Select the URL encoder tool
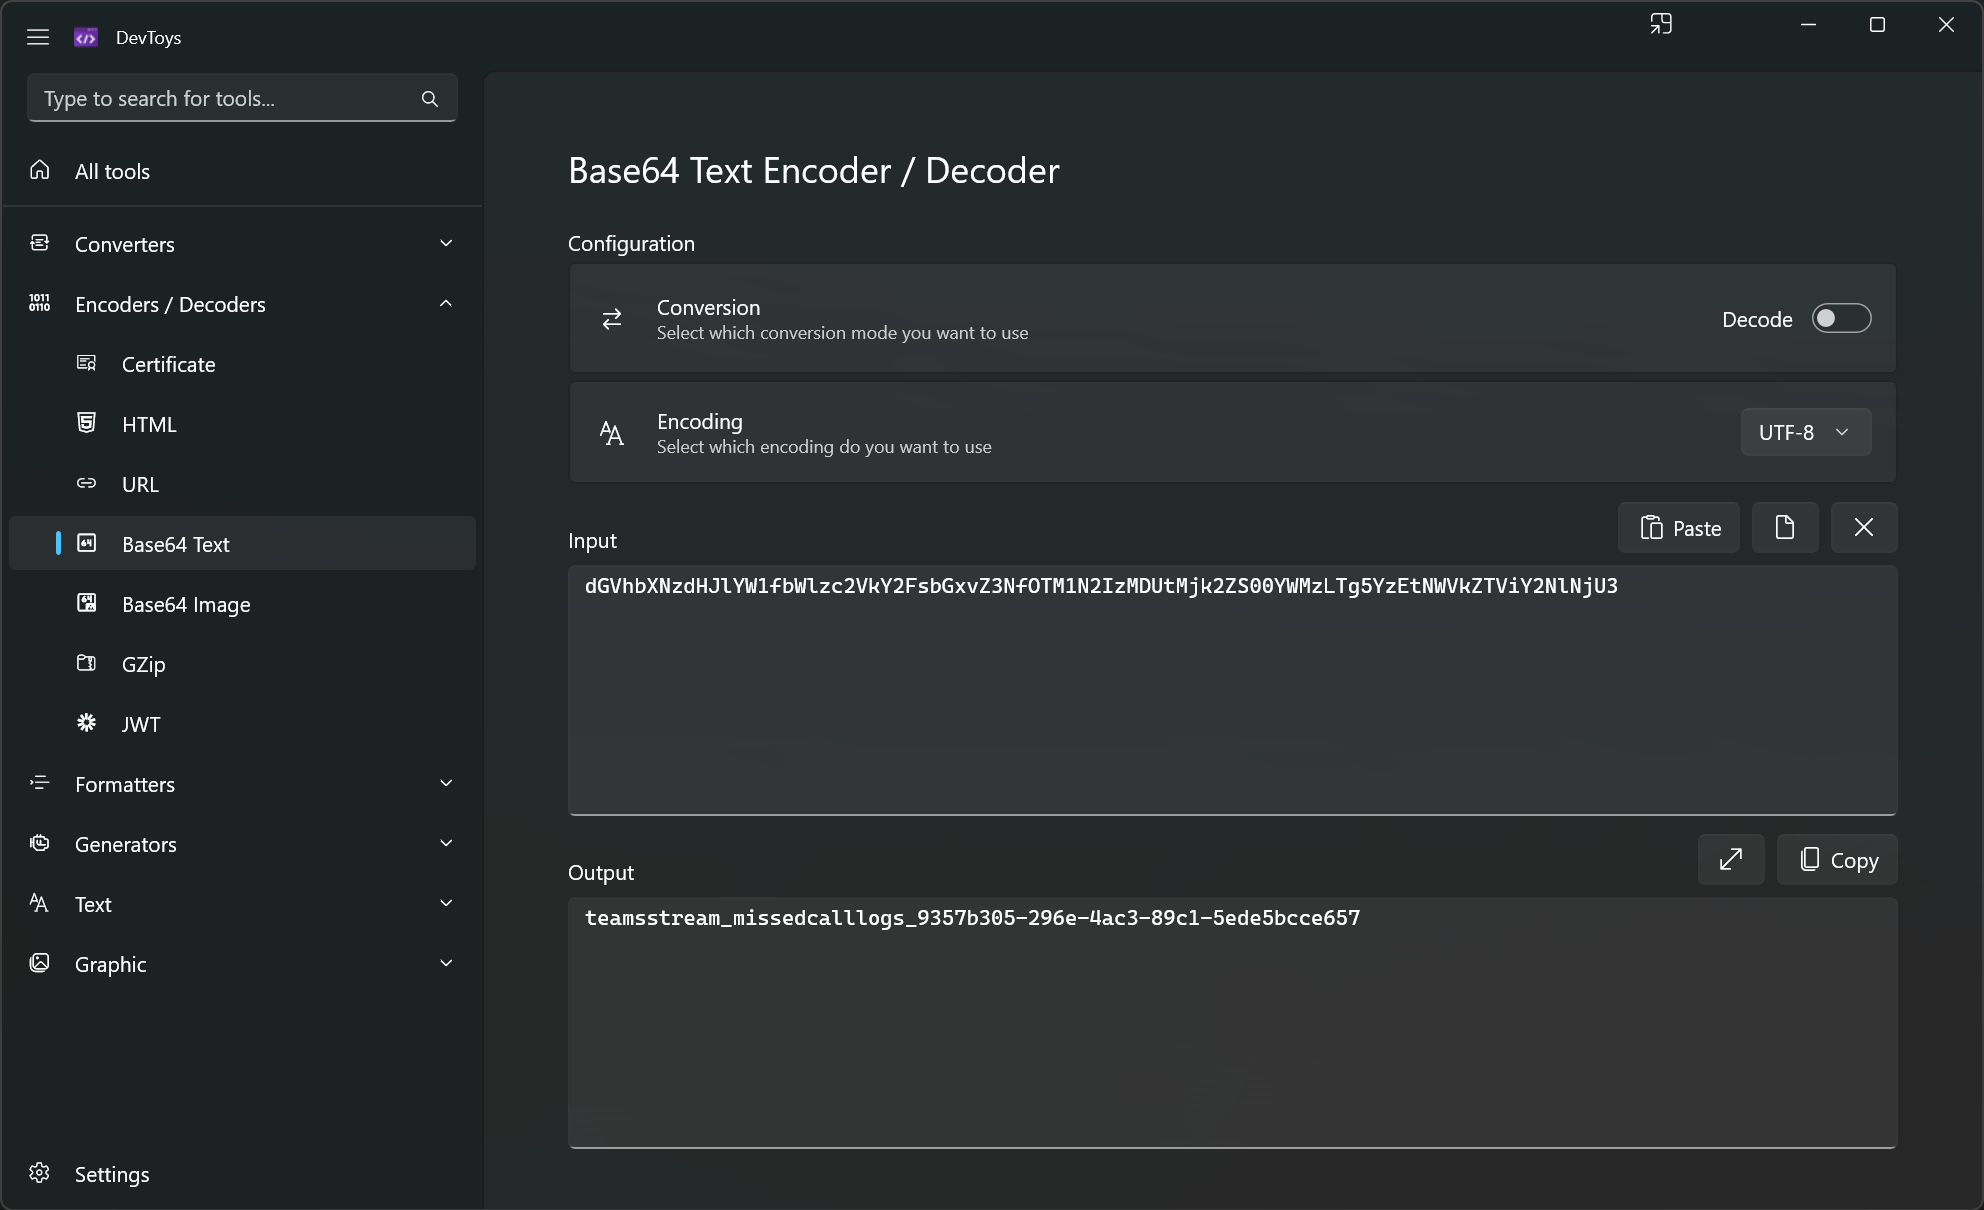The width and height of the screenshot is (1984, 1210). coord(242,484)
